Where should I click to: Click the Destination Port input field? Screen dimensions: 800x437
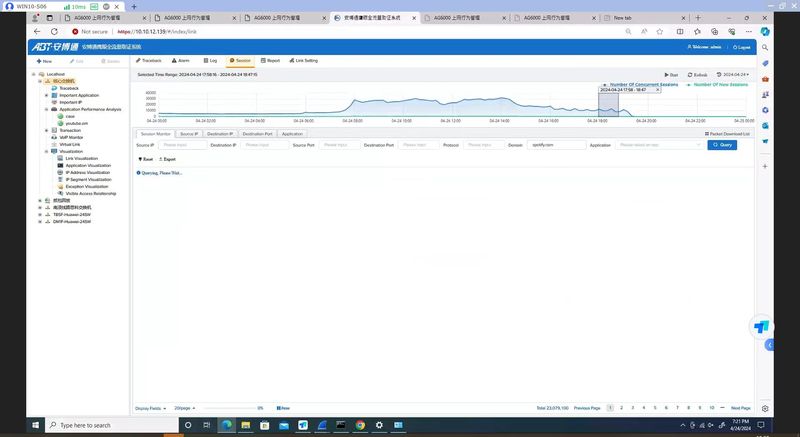click(418, 145)
